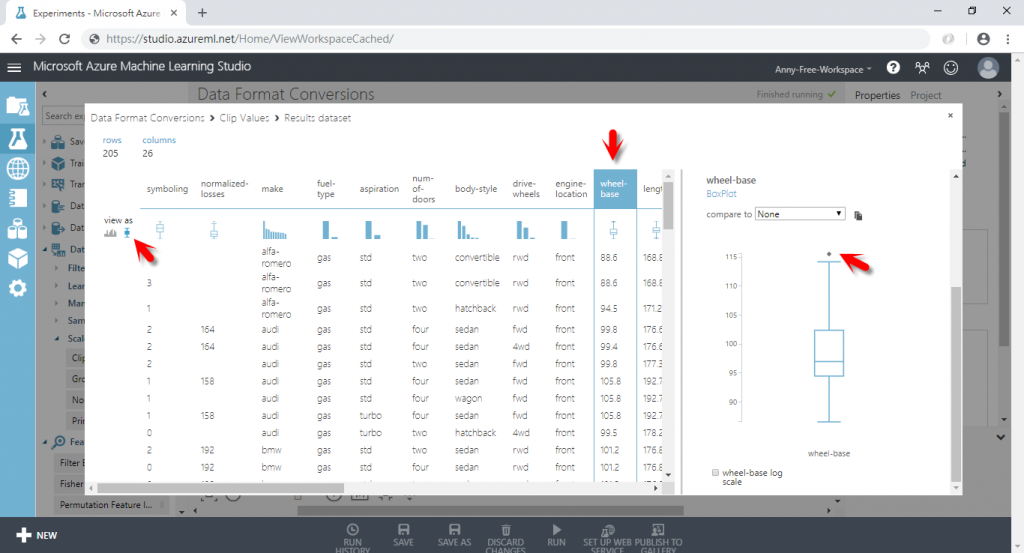Open the user account avatar
Screen dimensions: 1024x553
[988, 67]
